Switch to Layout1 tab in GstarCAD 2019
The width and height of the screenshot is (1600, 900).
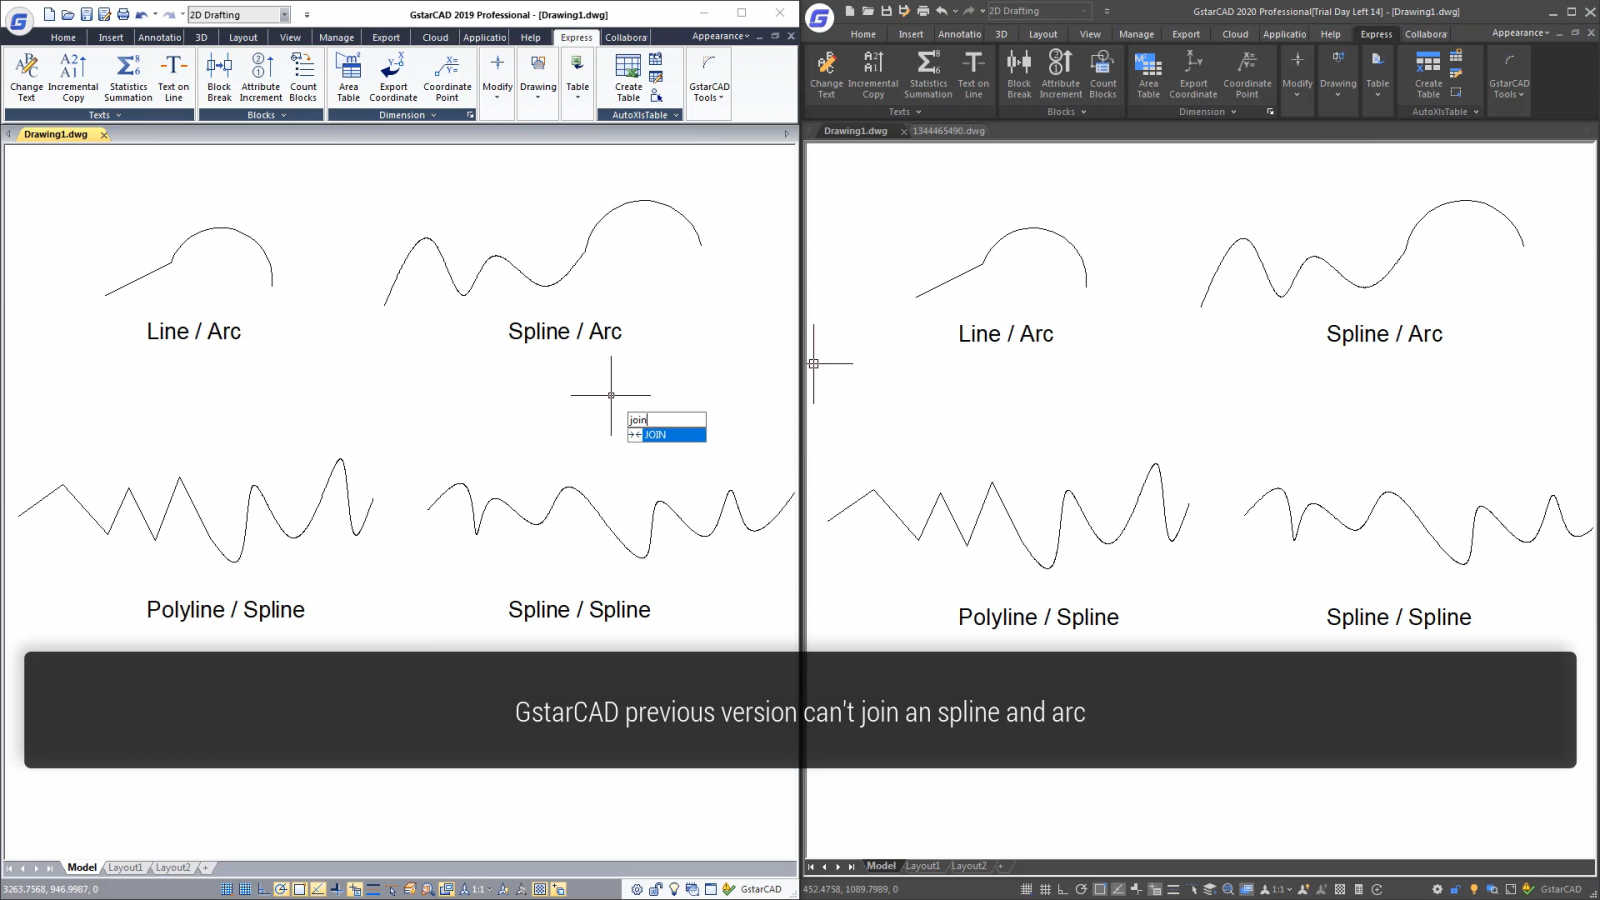(125, 868)
